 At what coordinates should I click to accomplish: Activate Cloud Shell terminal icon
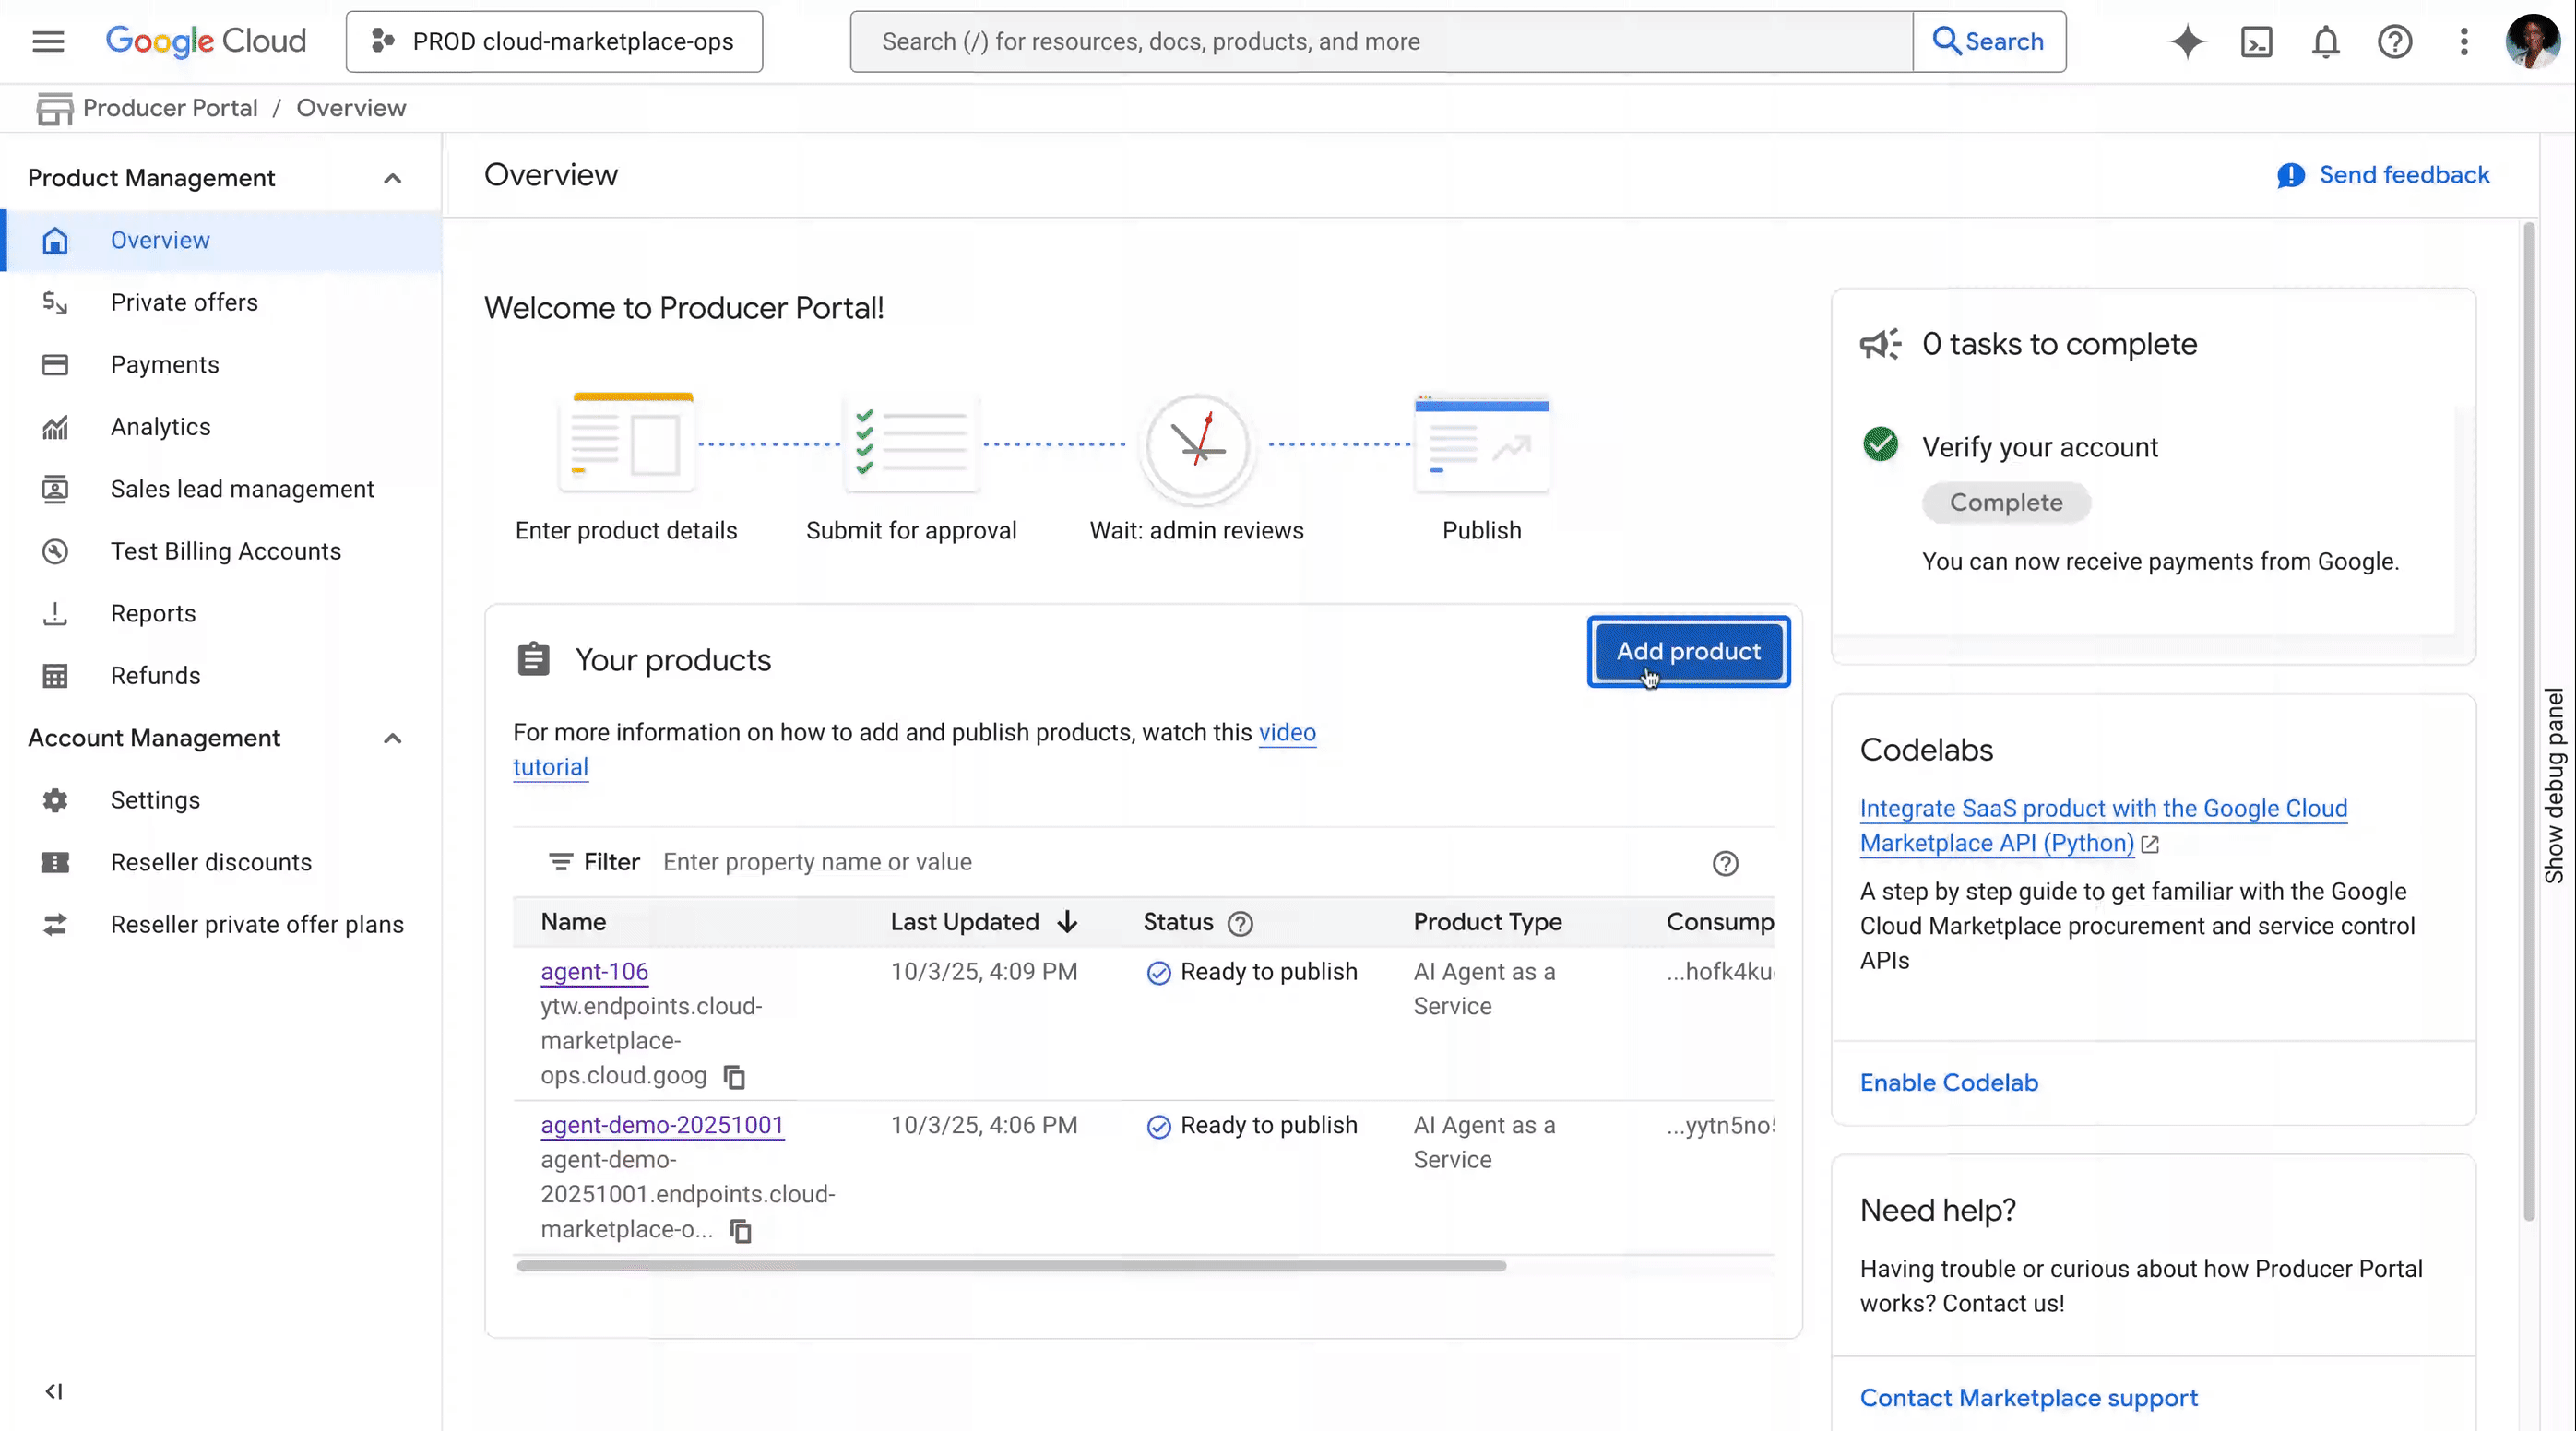tap(2256, 41)
